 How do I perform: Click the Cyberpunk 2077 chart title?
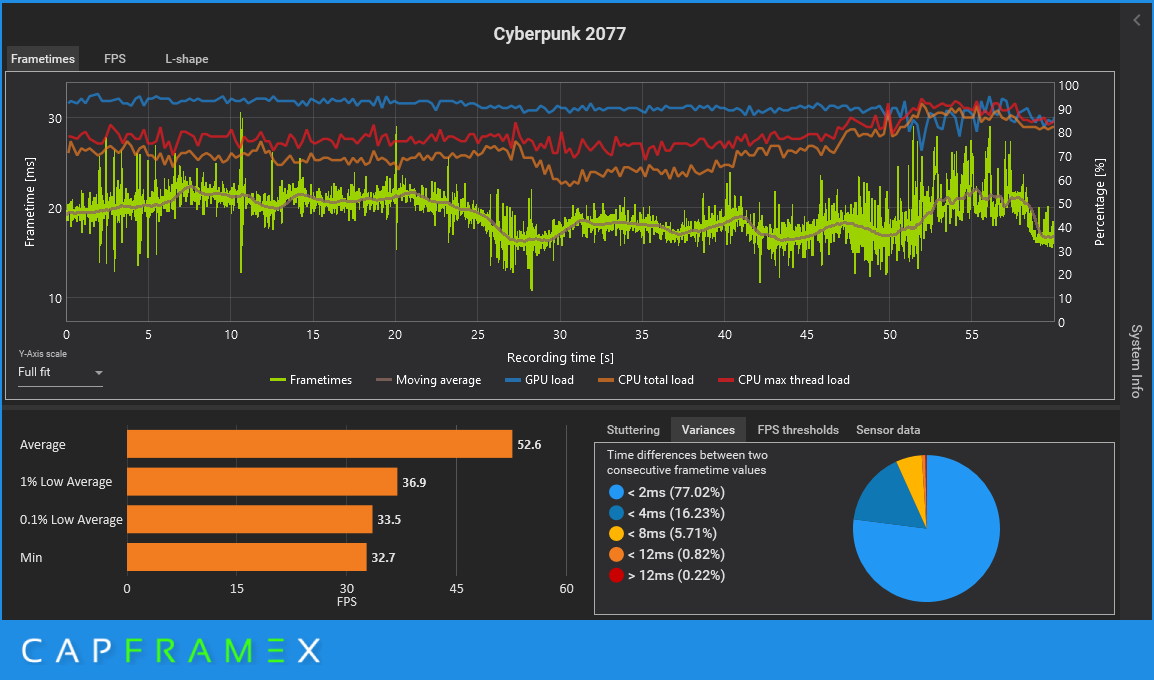(559, 34)
